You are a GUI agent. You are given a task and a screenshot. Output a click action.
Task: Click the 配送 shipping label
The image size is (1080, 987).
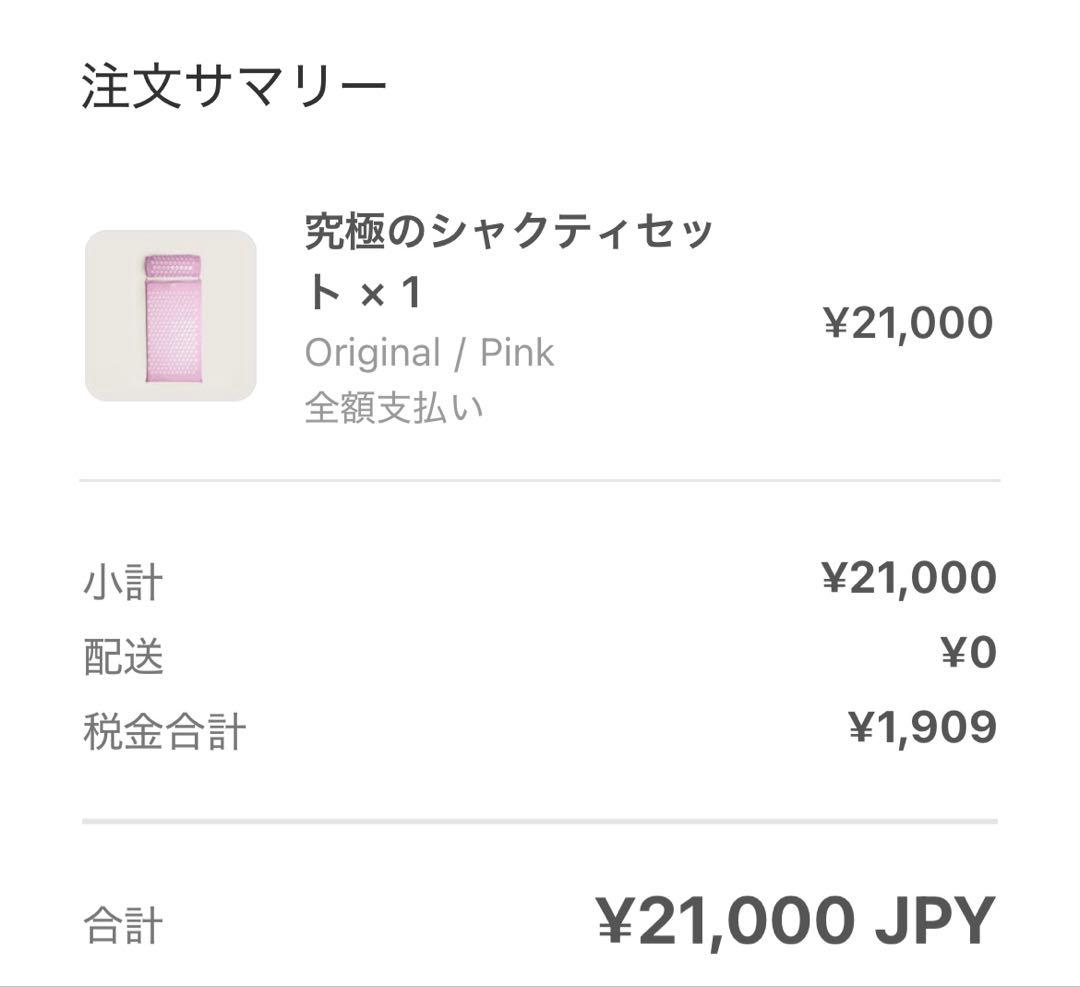tap(123, 657)
